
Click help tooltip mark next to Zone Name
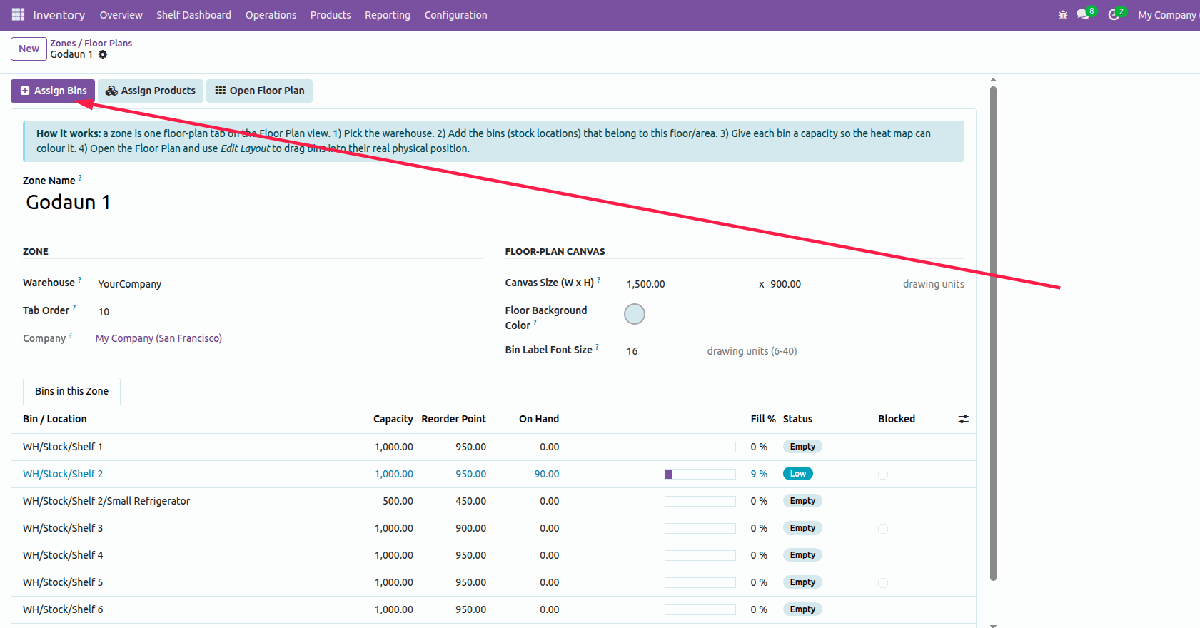click(x=80, y=178)
